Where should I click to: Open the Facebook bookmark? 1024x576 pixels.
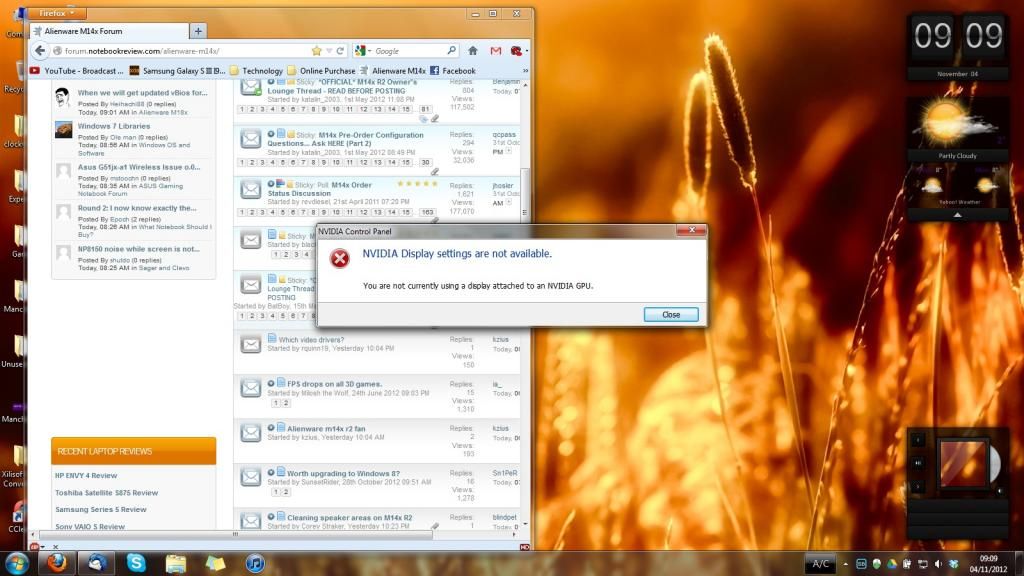tap(453, 71)
